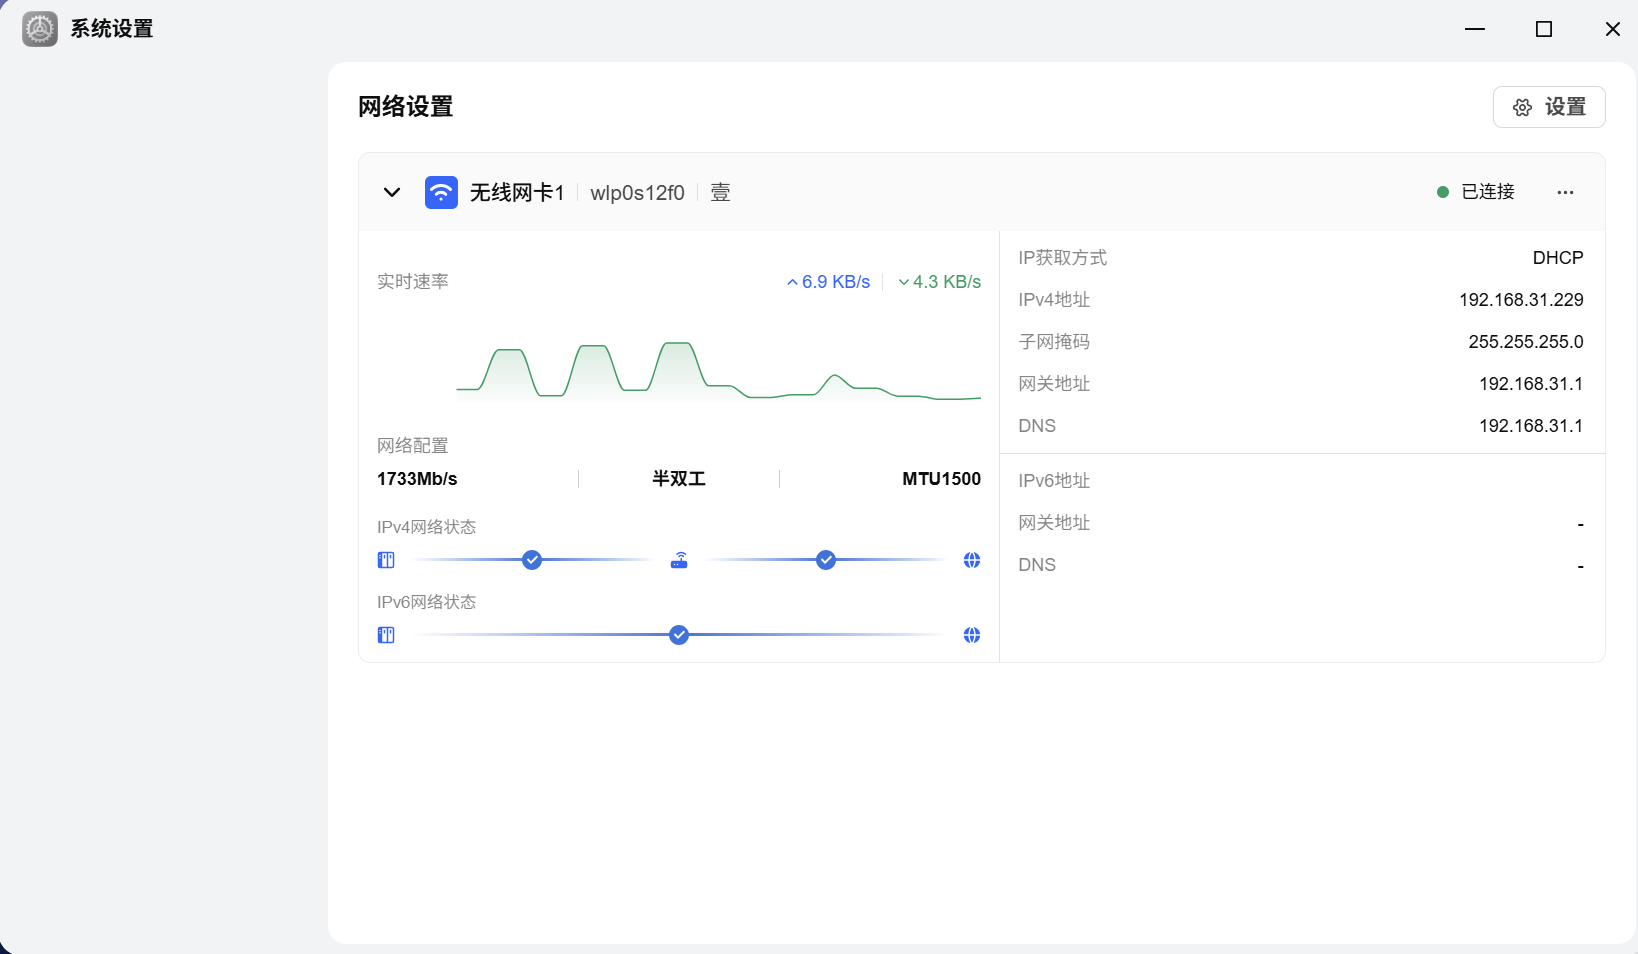Viewport: 1638px width, 954px height.
Task: Click the 网络设置 page heading
Action: [x=405, y=106]
